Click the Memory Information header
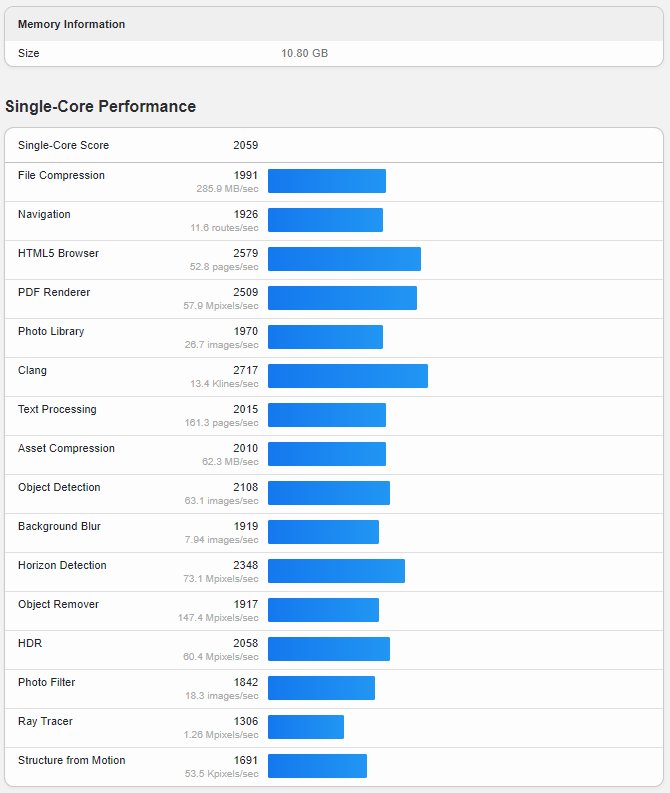Screen dimensions: 670x793 tap(72, 24)
